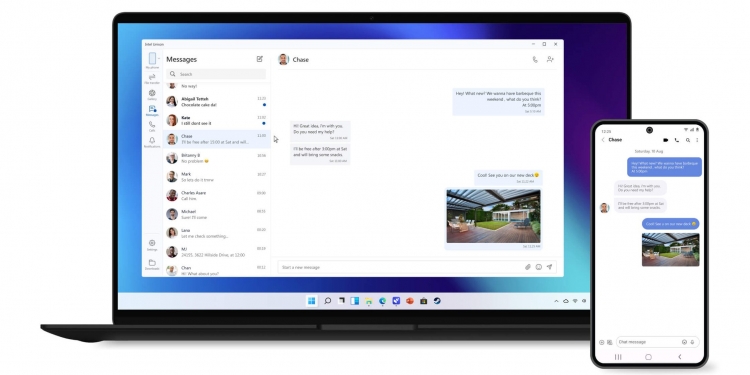
Task: Tap the search icon on the phone chat
Action: tap(688, 140)
